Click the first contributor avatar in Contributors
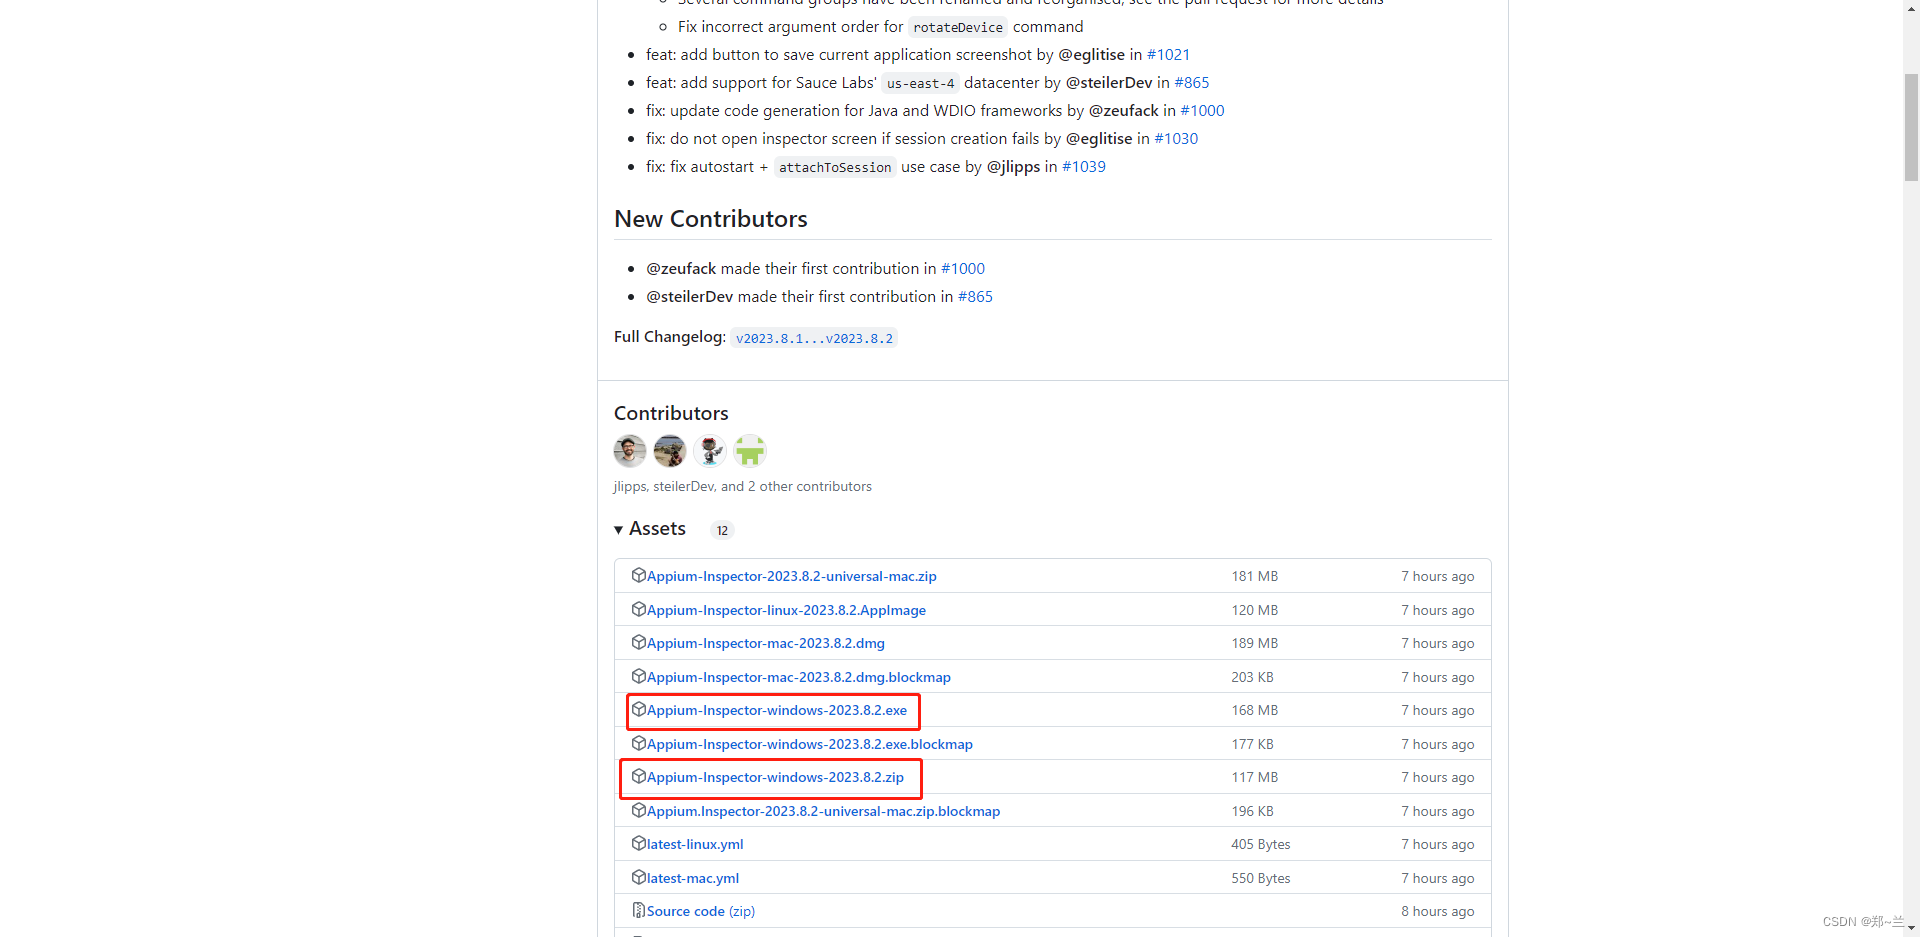 click(630, 451)
